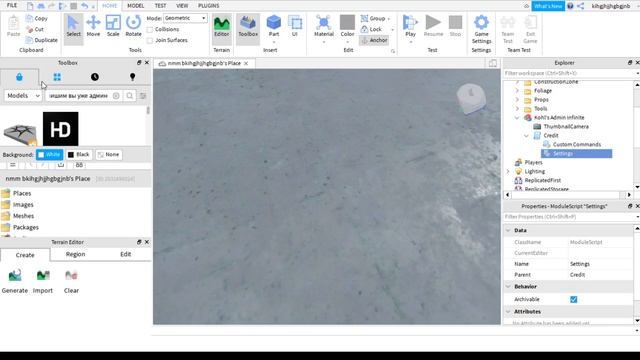The height and width of the screenshot is (360, 640).
Task: Select None background option
Action: click(x=109, y=155)
